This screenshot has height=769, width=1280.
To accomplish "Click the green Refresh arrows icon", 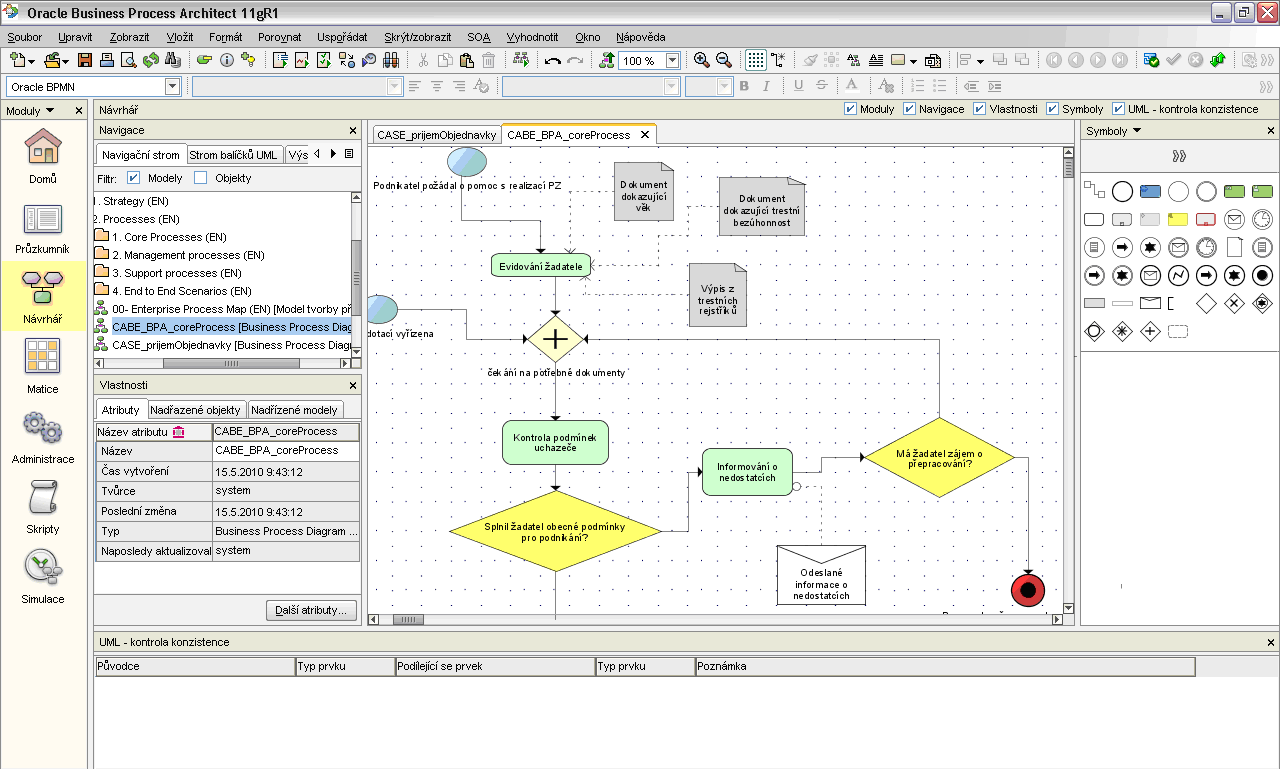I will point(151,60).
